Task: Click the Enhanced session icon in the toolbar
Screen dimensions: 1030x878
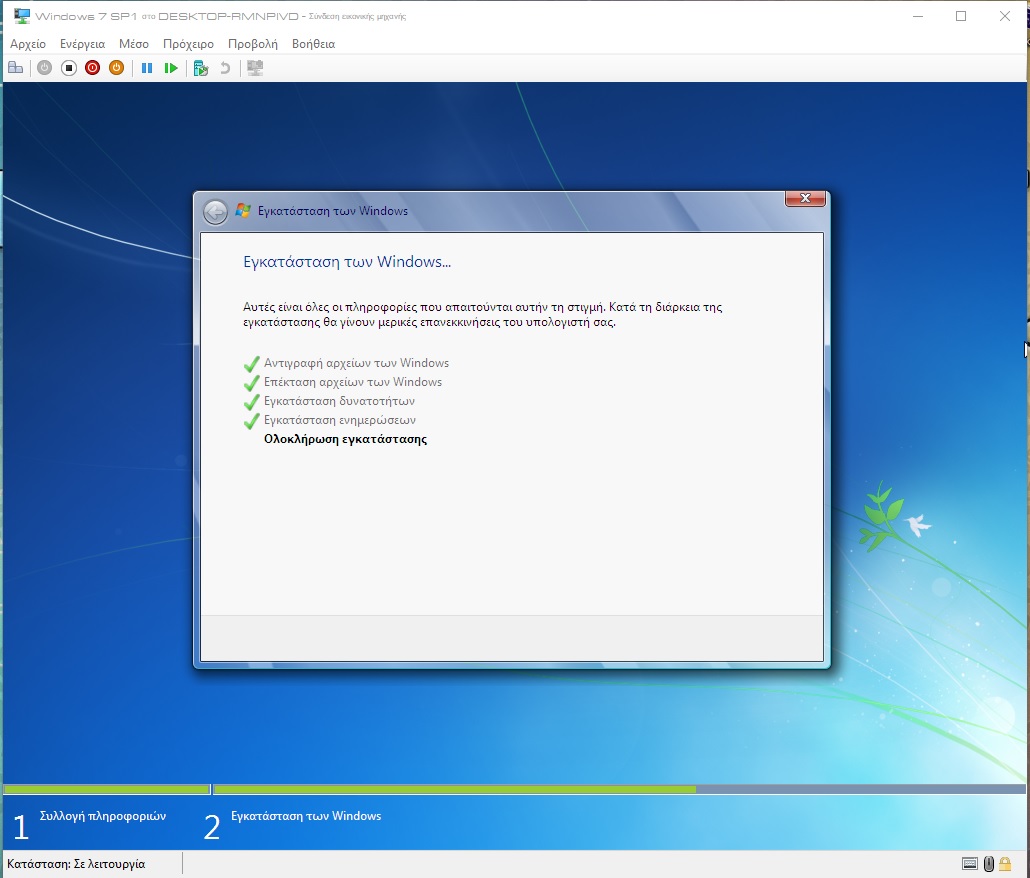Action: click(255, 68)
